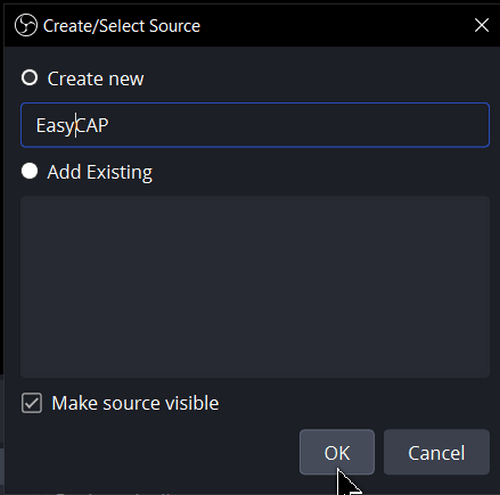500x495 pixels.
Task: Choose the Add Existing radio button
Action: tap(29, 171)
